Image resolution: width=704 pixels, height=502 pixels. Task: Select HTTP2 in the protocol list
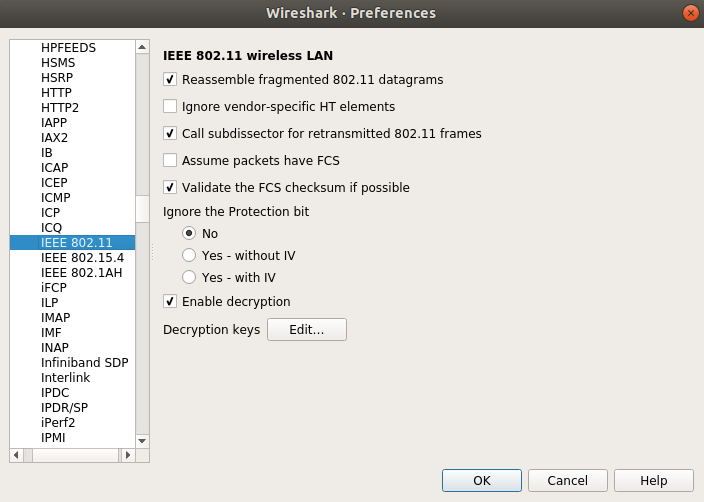pyautogui.click(x=72, y=108)
